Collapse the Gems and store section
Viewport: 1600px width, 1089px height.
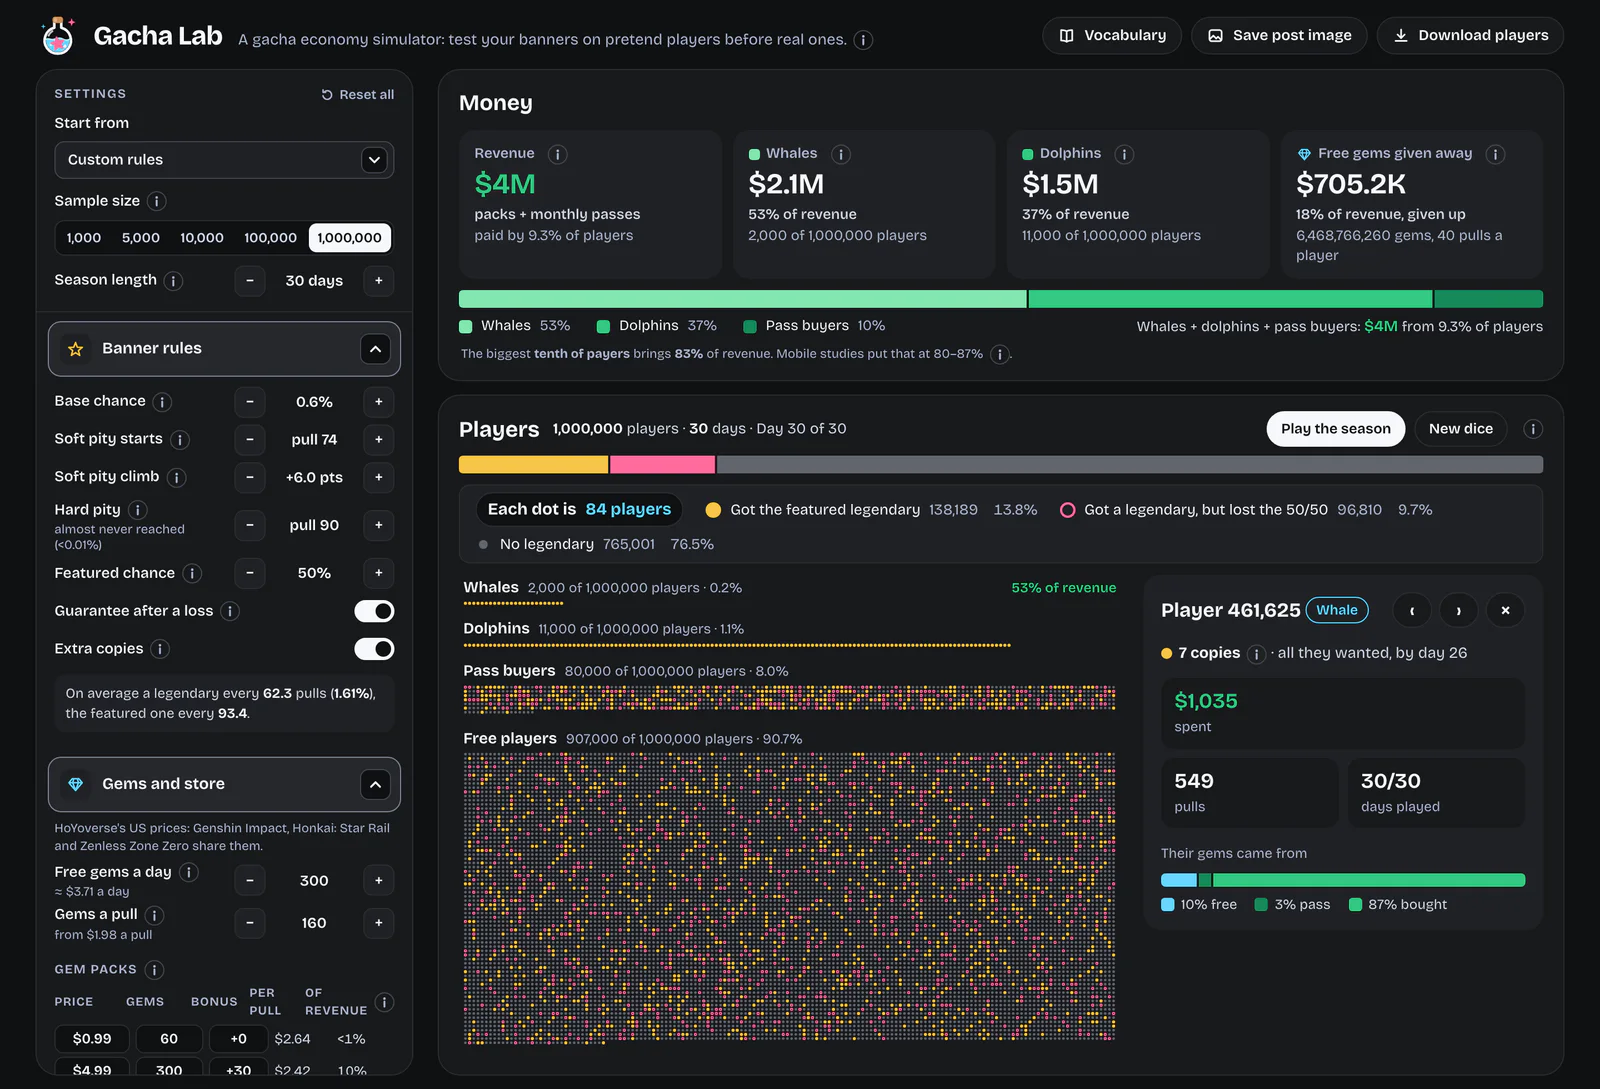pyautogui.click(x=375, y=785)
